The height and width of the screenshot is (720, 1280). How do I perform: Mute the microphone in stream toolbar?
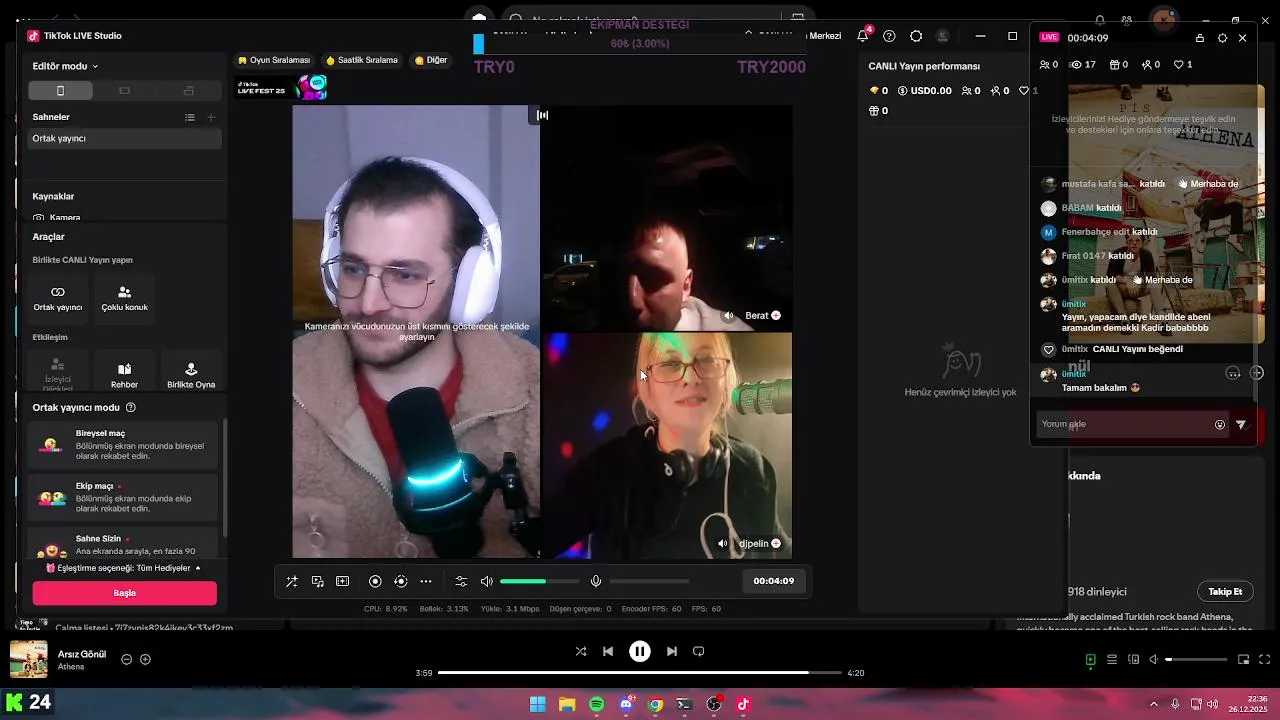point(596,581)
